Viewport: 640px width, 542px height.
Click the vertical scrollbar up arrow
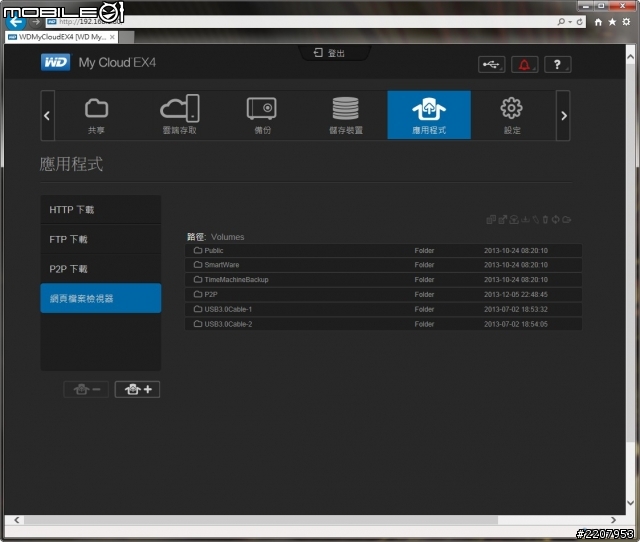[x=631, y=57]
